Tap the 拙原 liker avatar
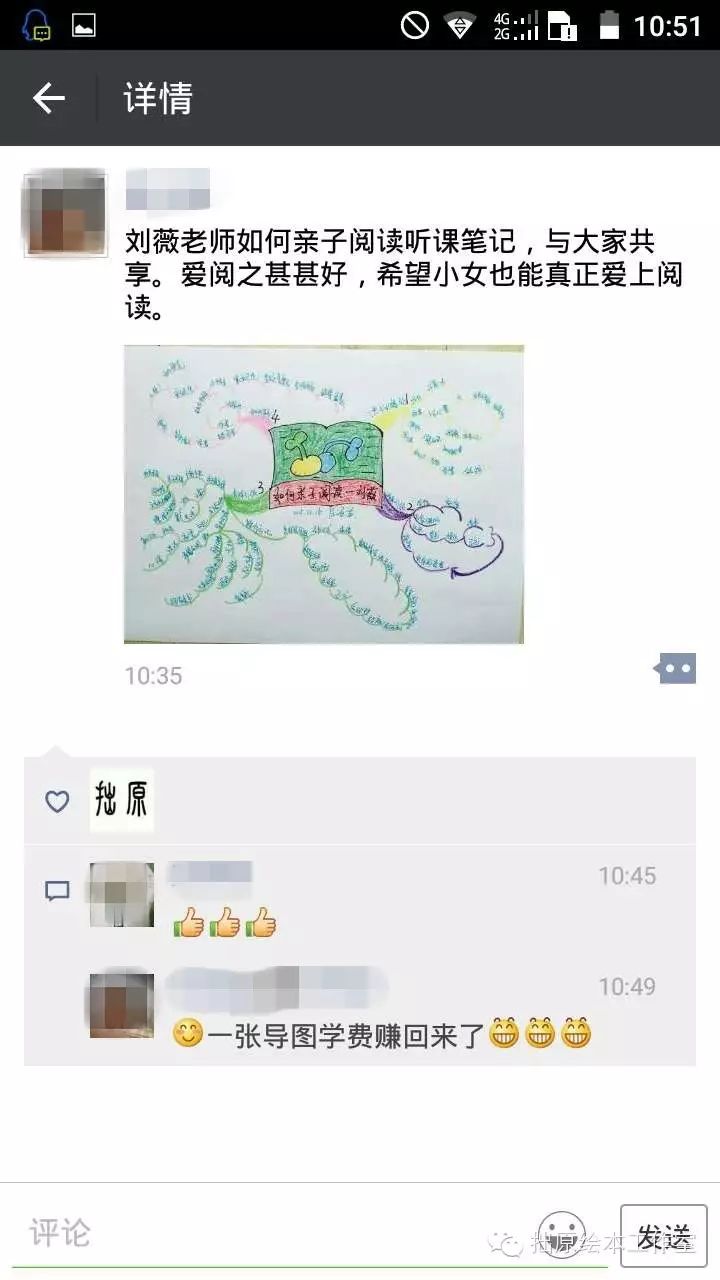Image resolution: width=720 pixels, height=1280 pixels. tap(122, 800)
